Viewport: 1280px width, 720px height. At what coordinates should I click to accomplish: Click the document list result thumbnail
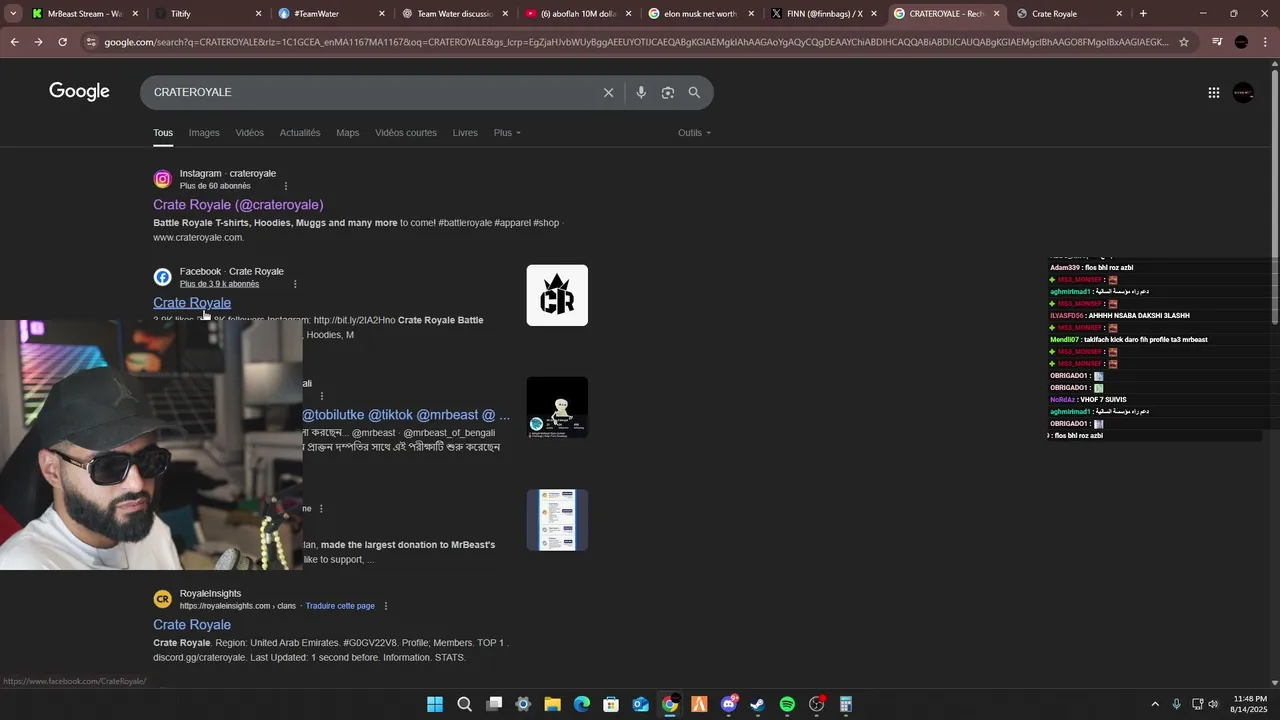(x=557, y=520)
